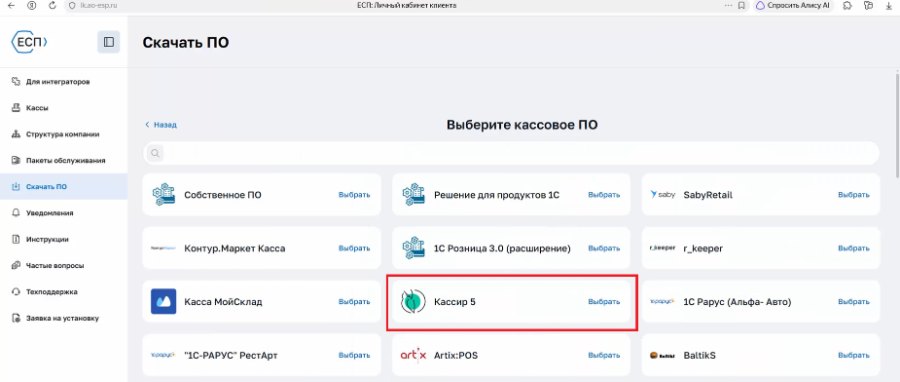Viewport: 900px width, 382px height.
Task: Click the 'Artix:POS' card title
Action: (456, 356)
